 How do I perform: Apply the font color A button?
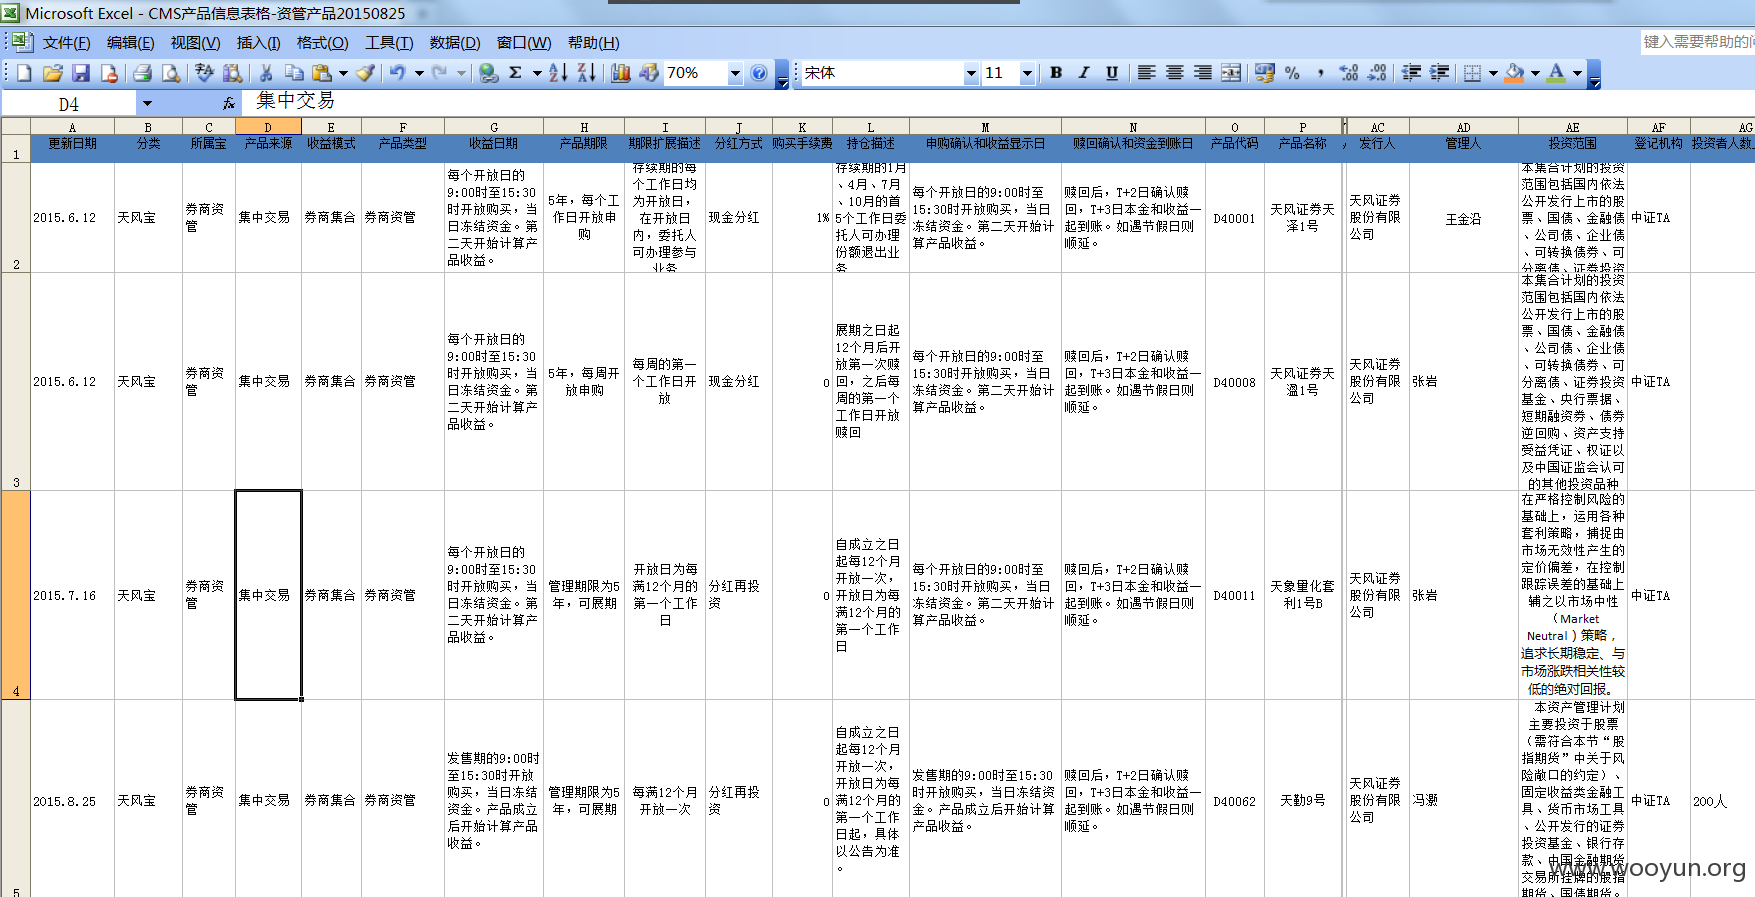click(1556, 73)
